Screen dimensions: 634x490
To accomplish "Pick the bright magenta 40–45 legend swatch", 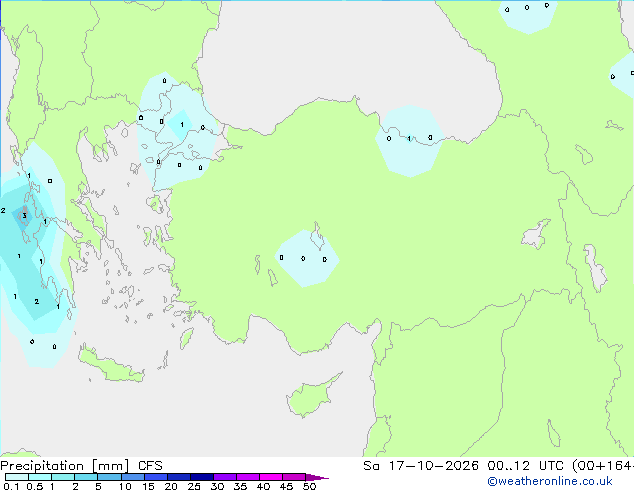I will tap(271, 477).
